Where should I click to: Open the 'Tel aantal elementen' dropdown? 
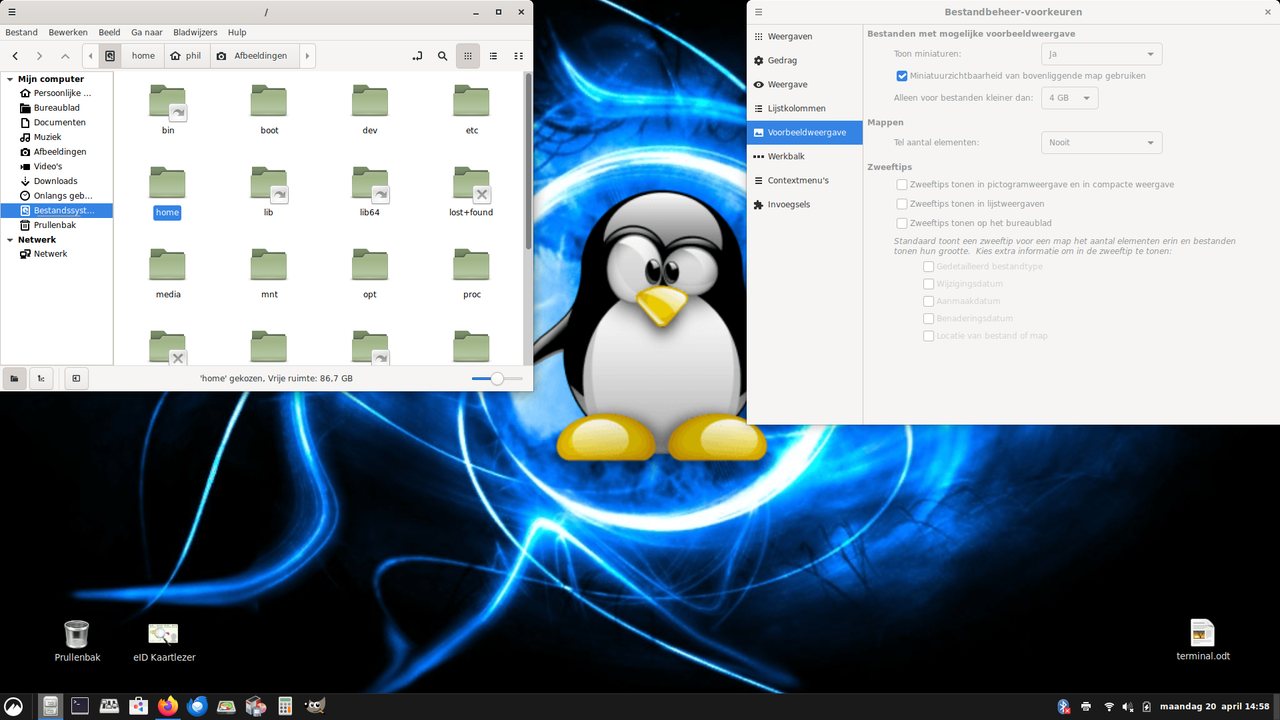click(1102, 142)
